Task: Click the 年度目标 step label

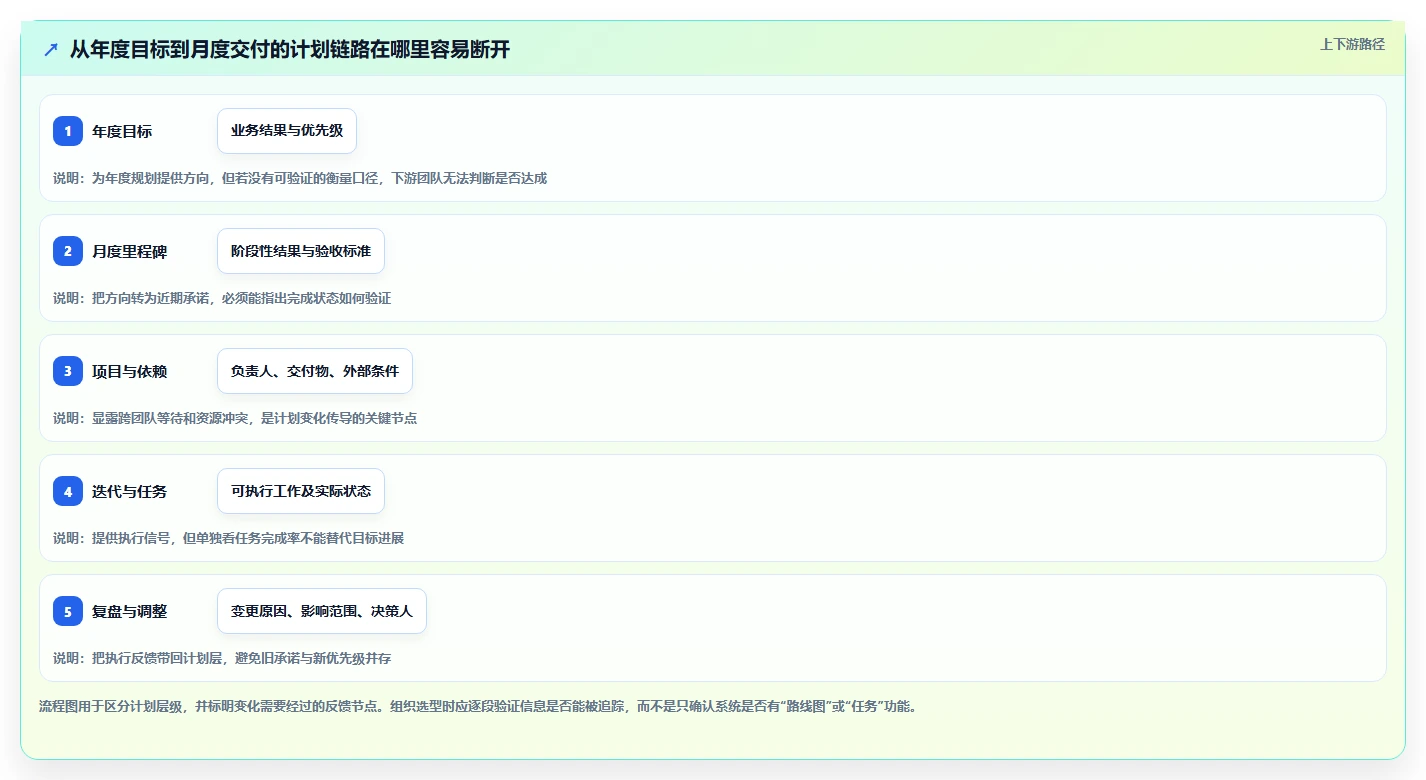Action: click(x=122, y=131)
